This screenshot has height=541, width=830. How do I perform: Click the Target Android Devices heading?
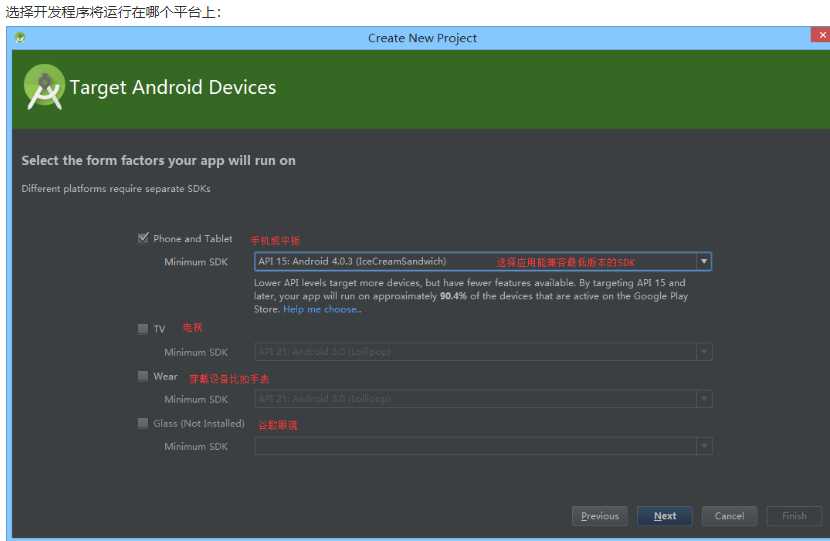(x=173, y=87)
